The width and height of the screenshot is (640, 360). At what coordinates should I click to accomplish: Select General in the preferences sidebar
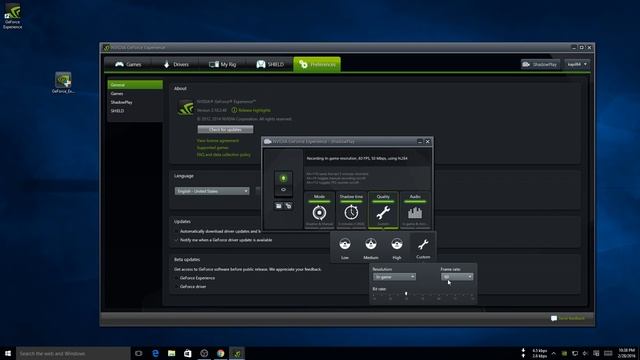point(135,85)
